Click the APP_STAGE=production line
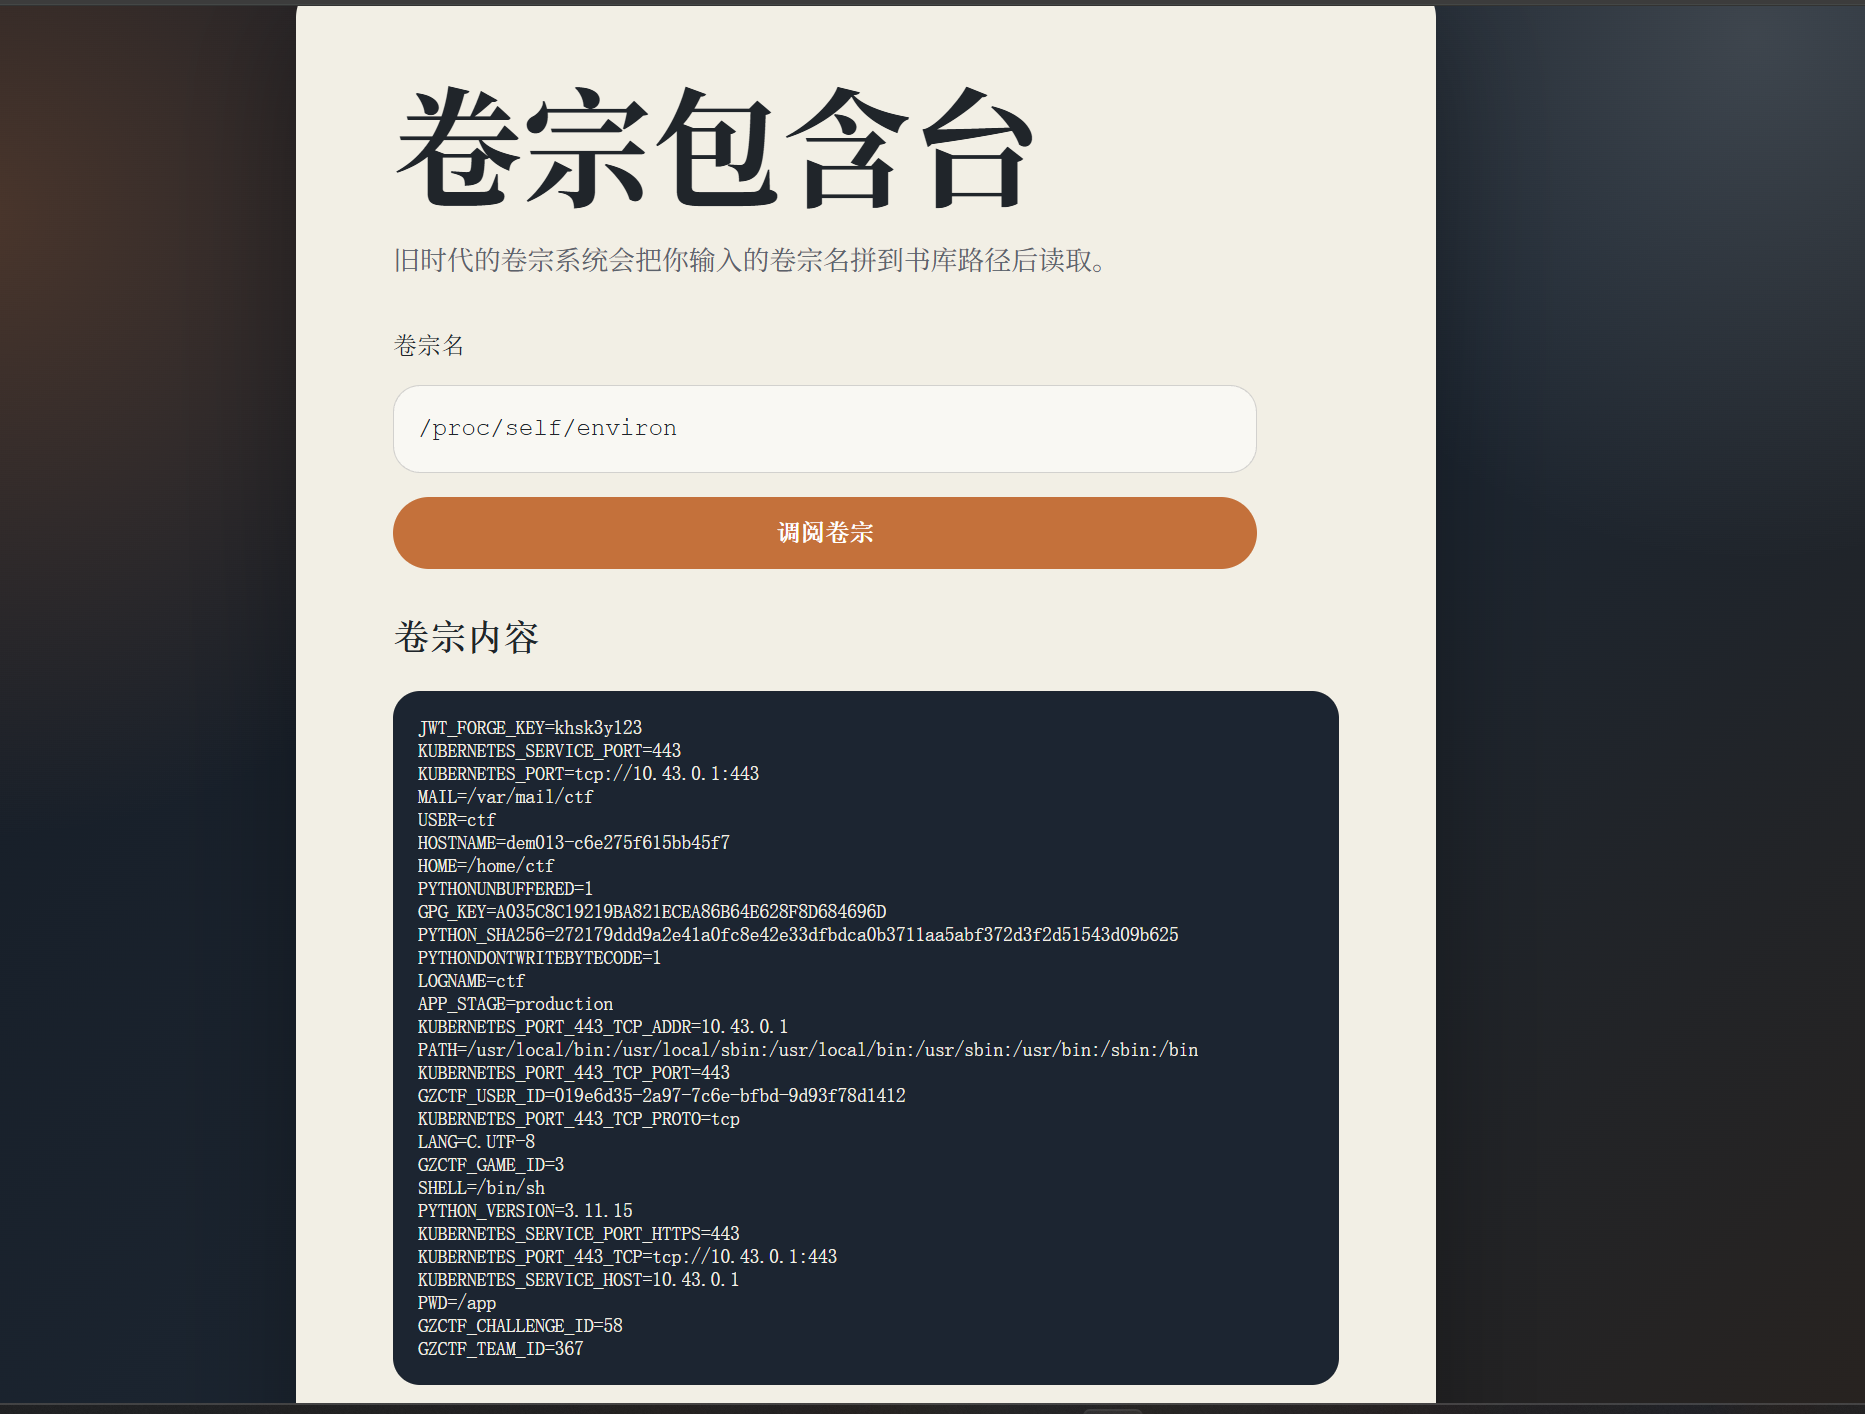This screenshot has height=1414, width=1865. (x=515, y=1004)
